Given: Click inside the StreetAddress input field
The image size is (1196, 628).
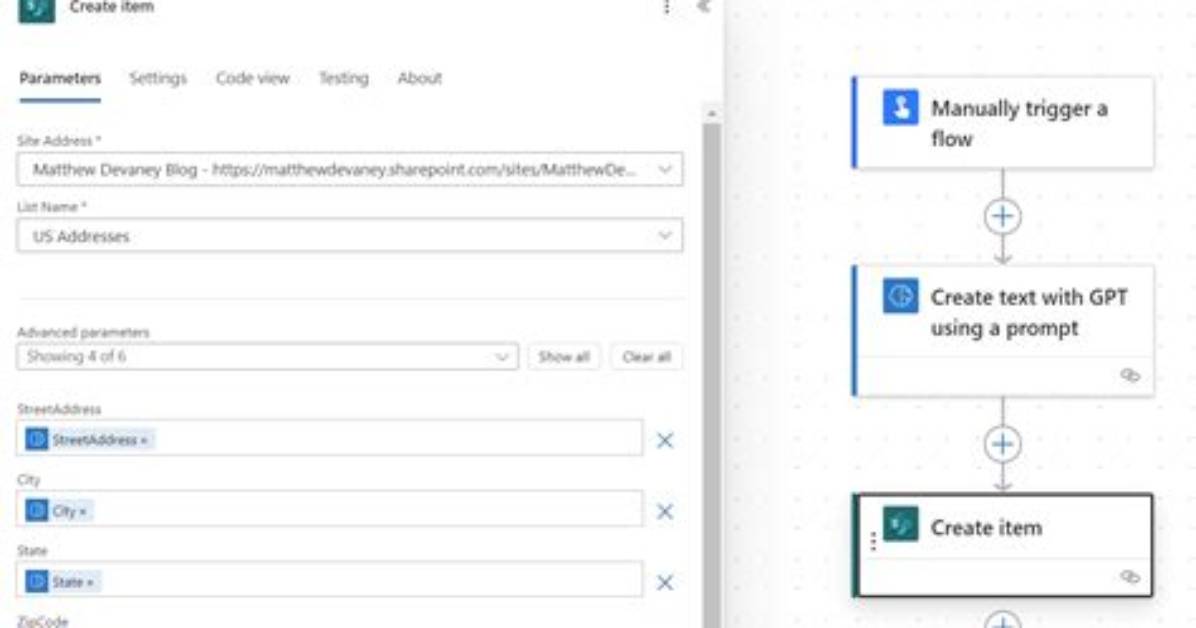Looking at the screenshot, I should tap(330, 439).
